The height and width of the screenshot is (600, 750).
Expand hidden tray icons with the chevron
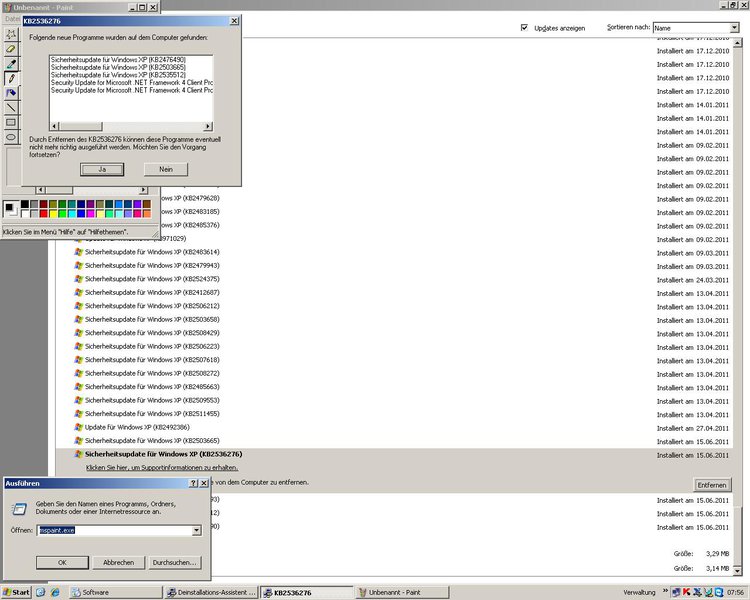click(x=665, y=591)
